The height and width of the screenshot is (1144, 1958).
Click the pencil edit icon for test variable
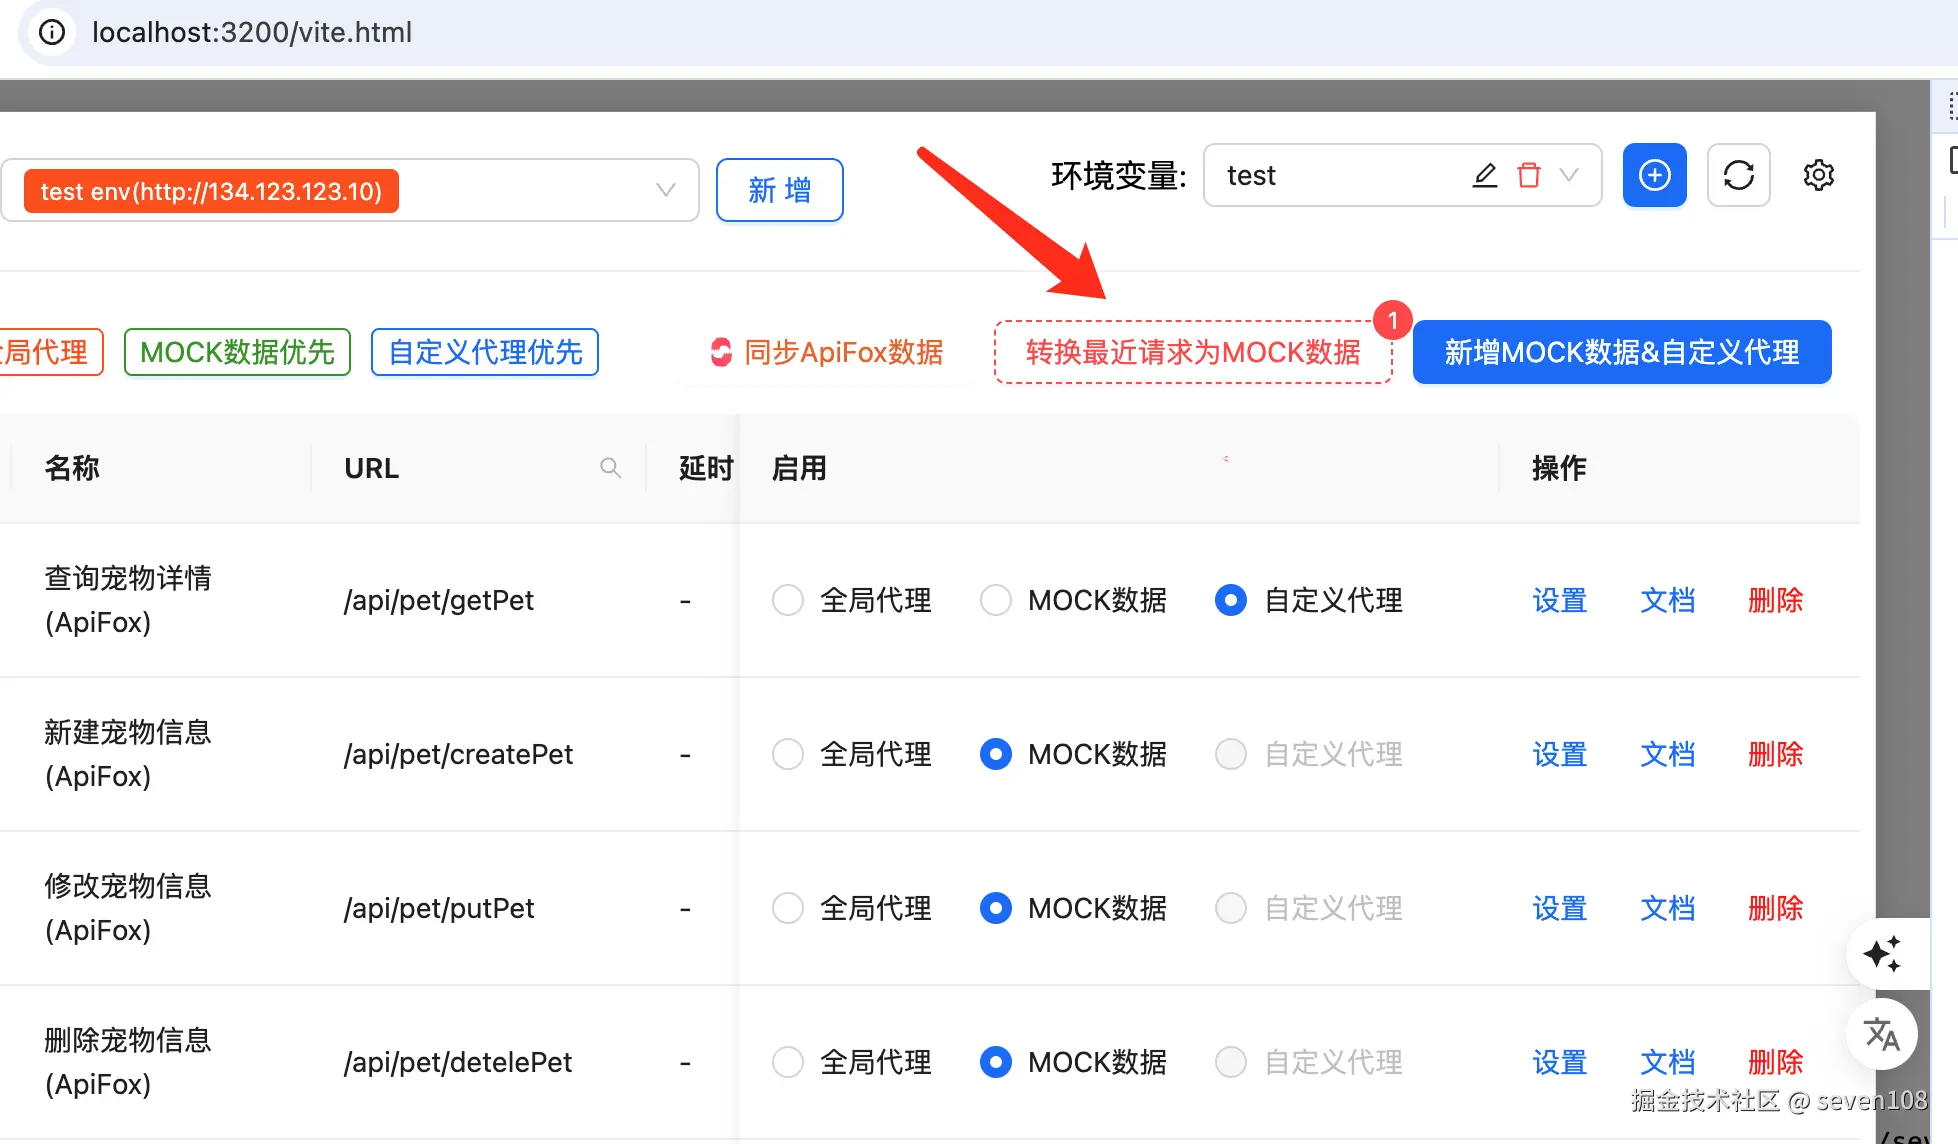1485,175
